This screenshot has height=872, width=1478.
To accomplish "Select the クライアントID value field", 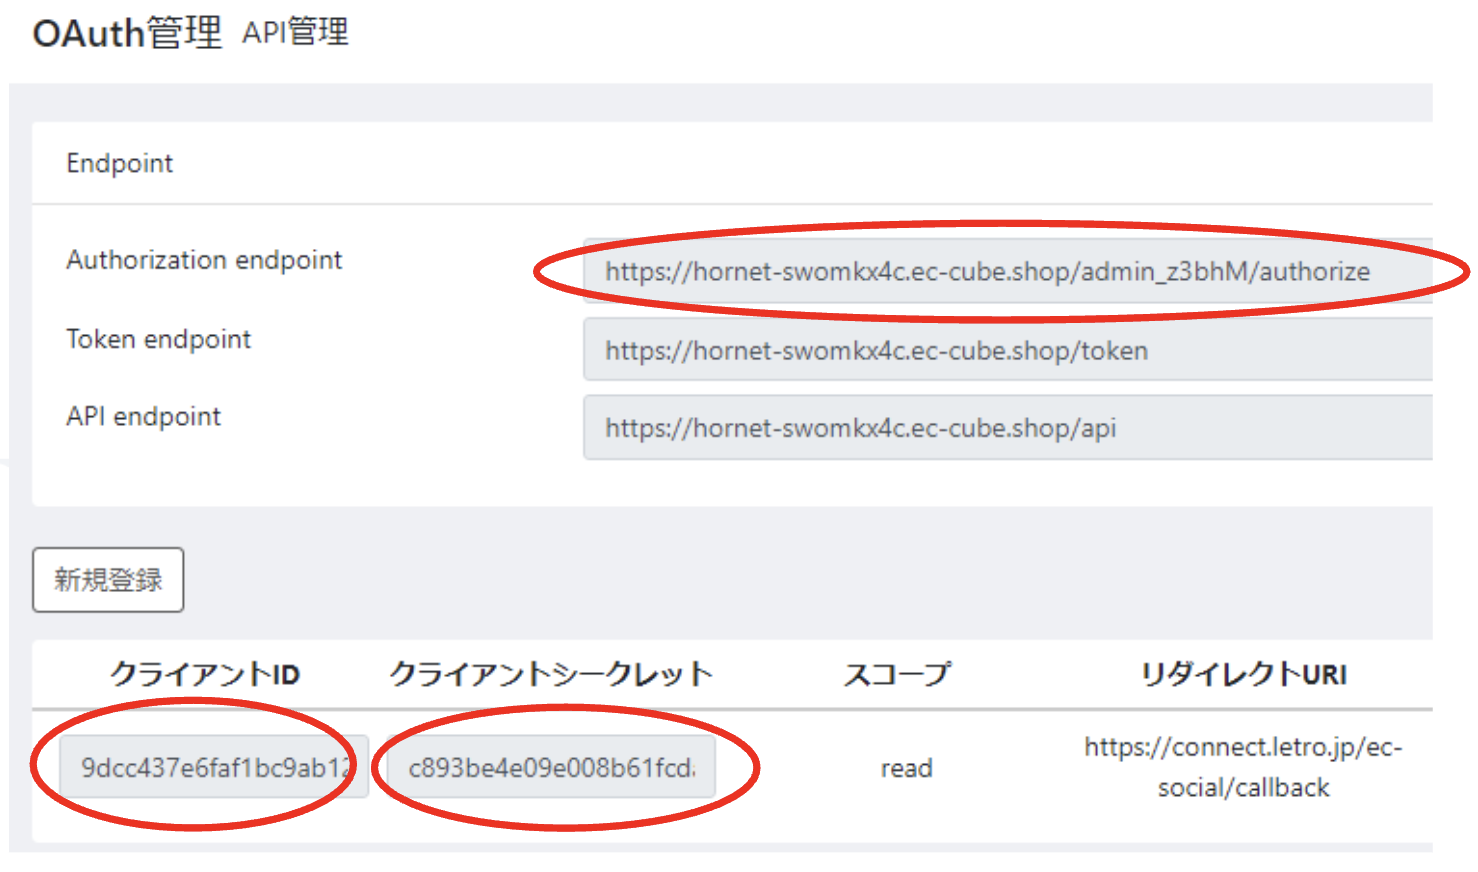I will [x=213, y=765].
